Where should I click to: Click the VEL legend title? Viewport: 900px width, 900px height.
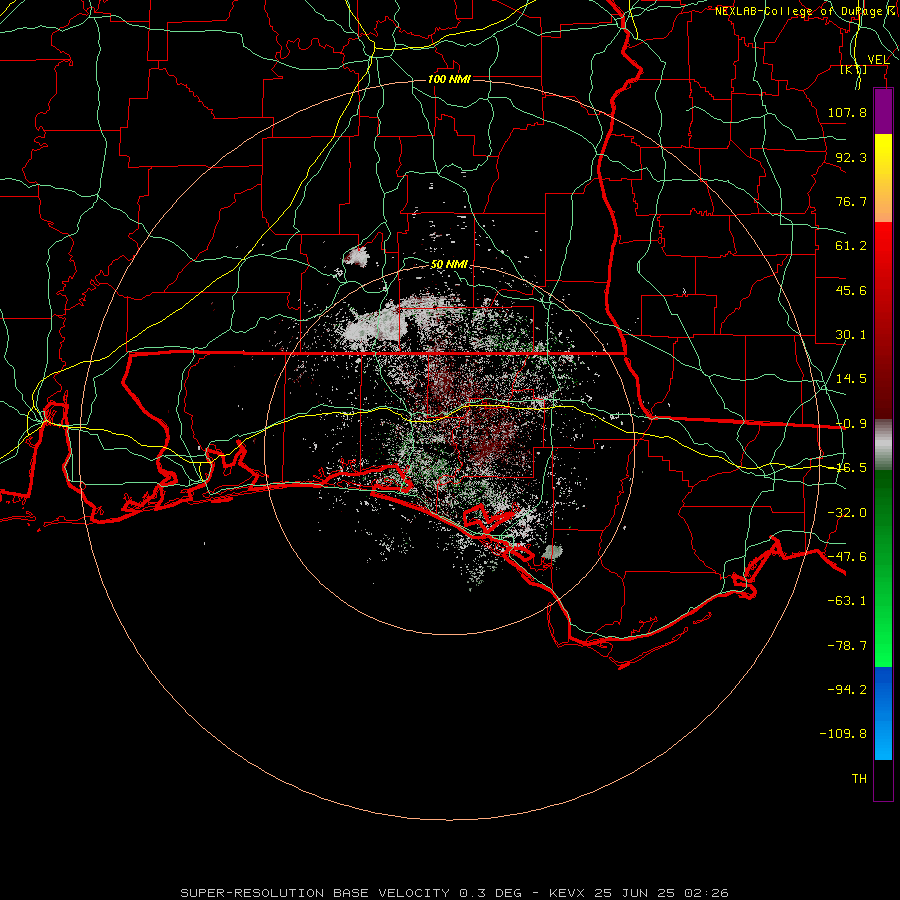878,60
